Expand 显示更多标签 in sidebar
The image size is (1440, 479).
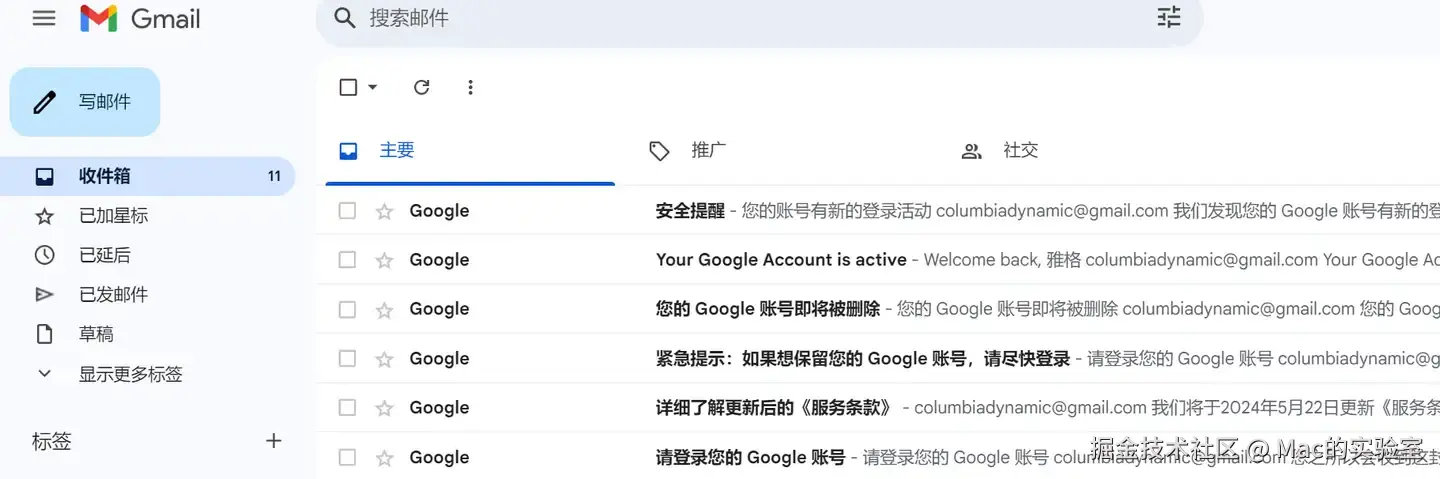pos(130,374)
